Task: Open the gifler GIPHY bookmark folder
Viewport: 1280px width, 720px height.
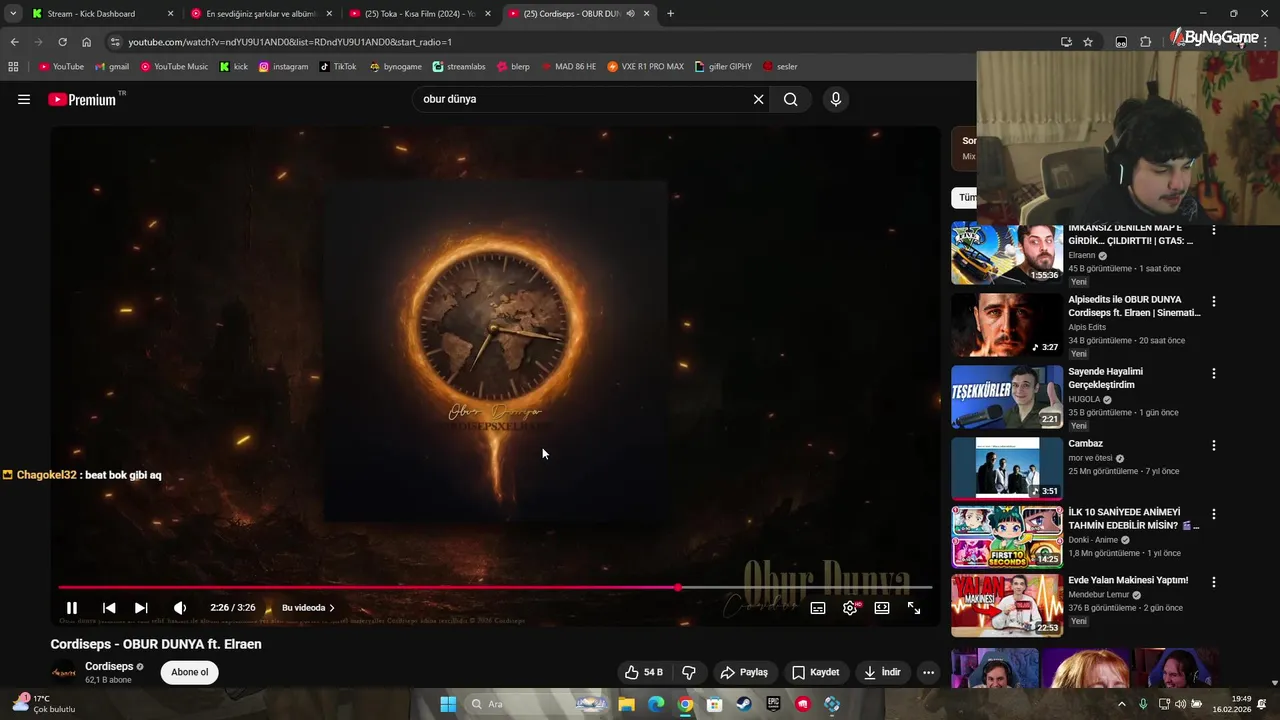Action: click(723, 66)
